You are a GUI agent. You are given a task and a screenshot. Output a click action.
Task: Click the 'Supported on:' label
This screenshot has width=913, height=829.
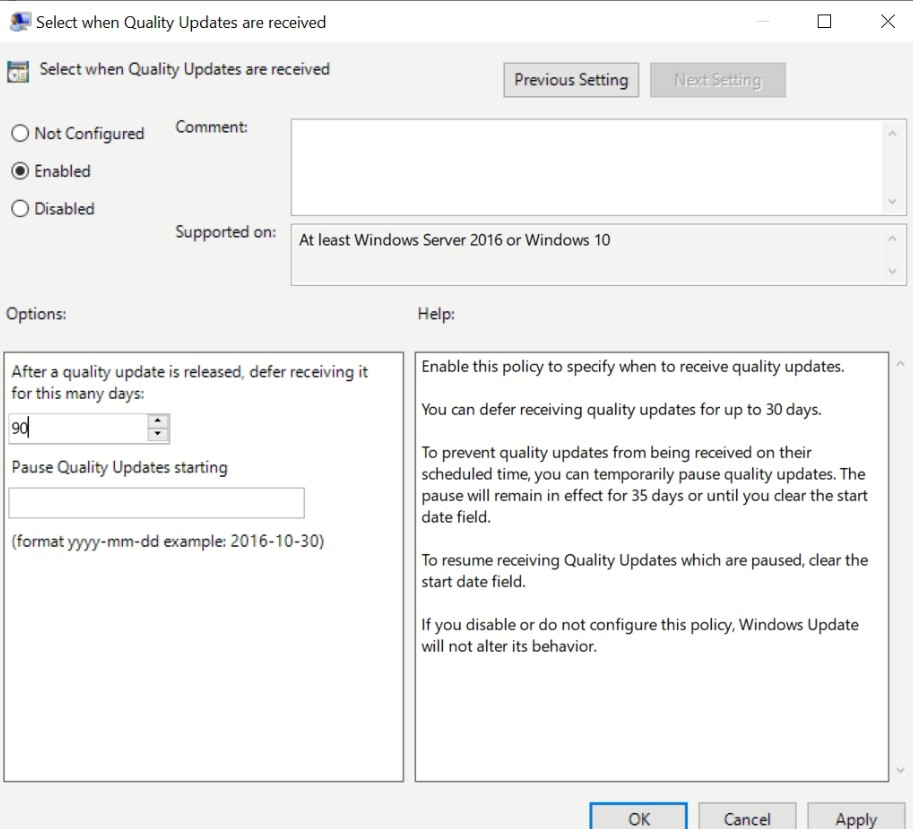pos(225,232)
